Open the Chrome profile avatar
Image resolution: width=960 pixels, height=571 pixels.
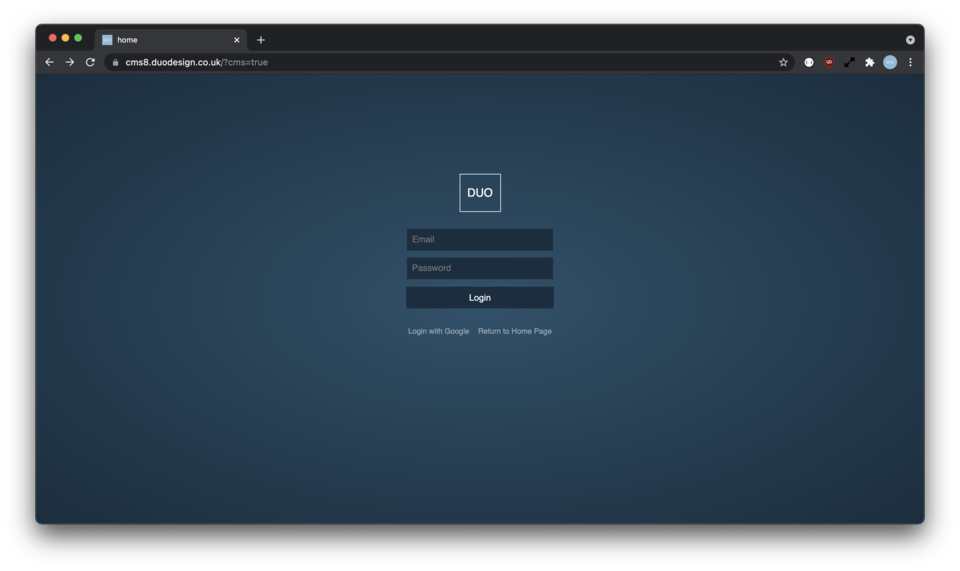(x=890, y=62)
